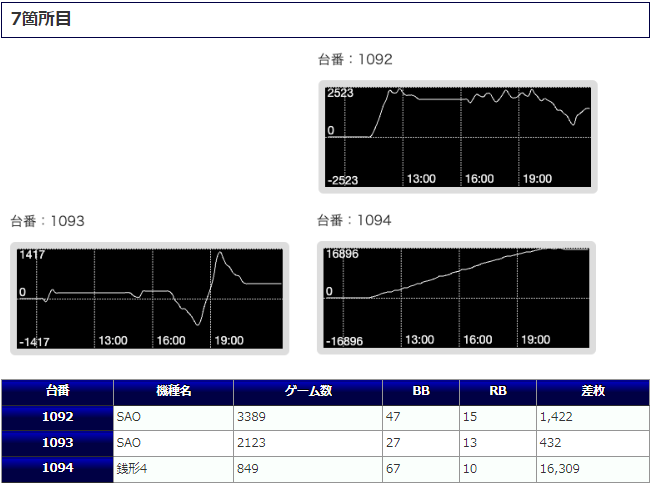Click the 16:00 time label on graph 1093
This screenshot has width=652, height=490.
(x=171, y=341)
